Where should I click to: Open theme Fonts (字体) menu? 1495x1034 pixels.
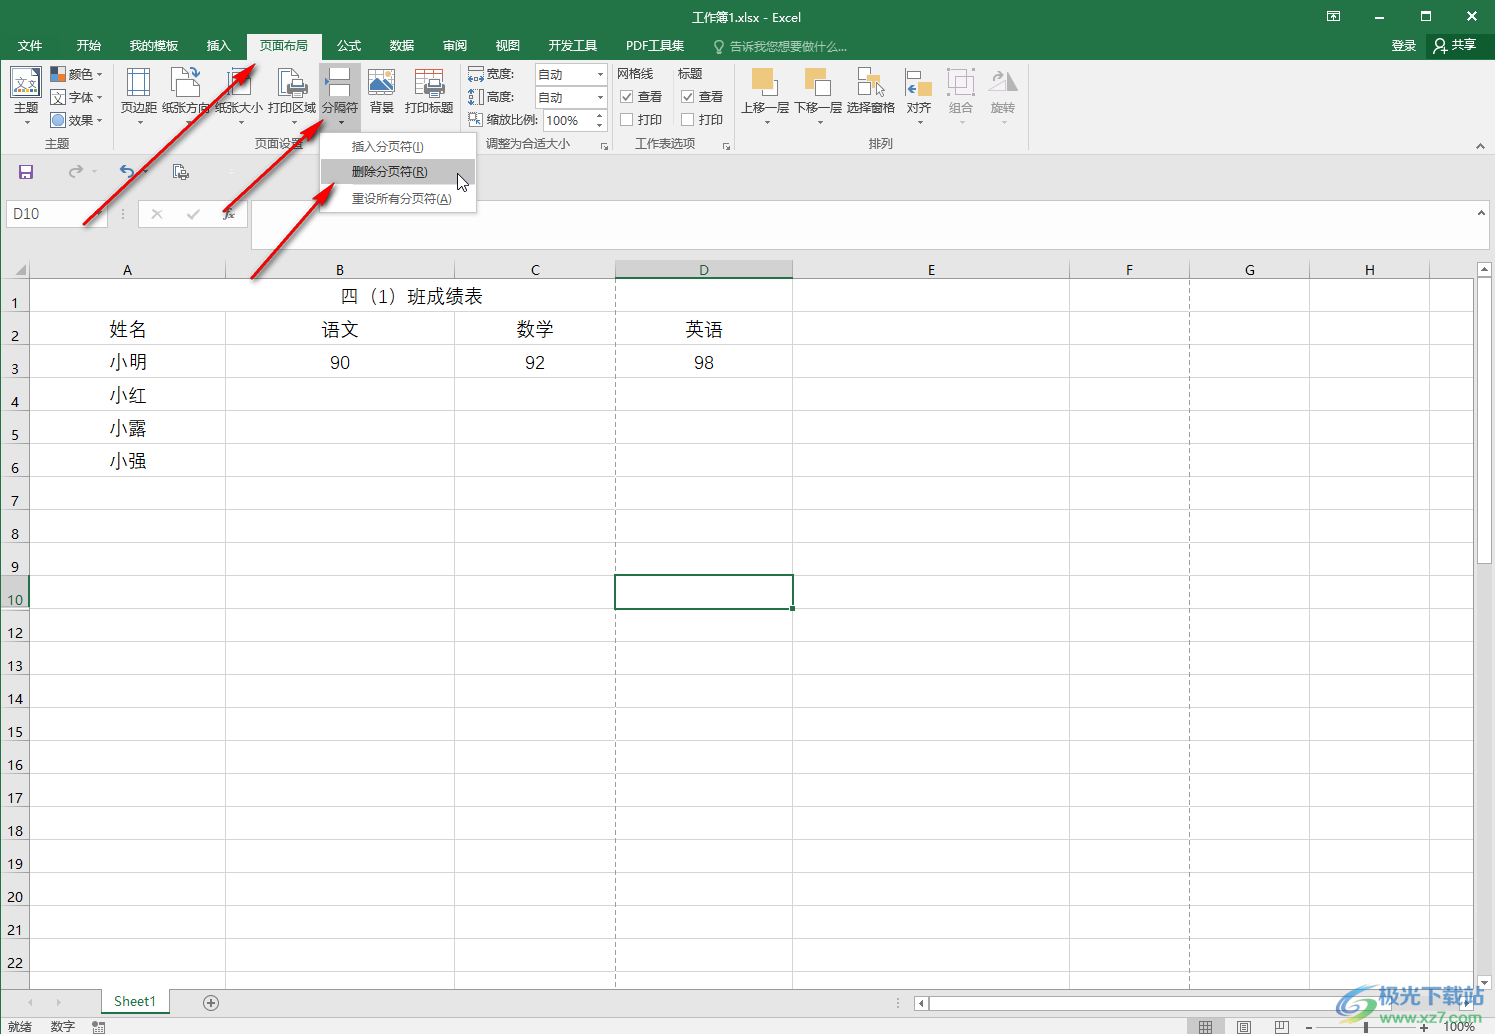click(77, 97)
